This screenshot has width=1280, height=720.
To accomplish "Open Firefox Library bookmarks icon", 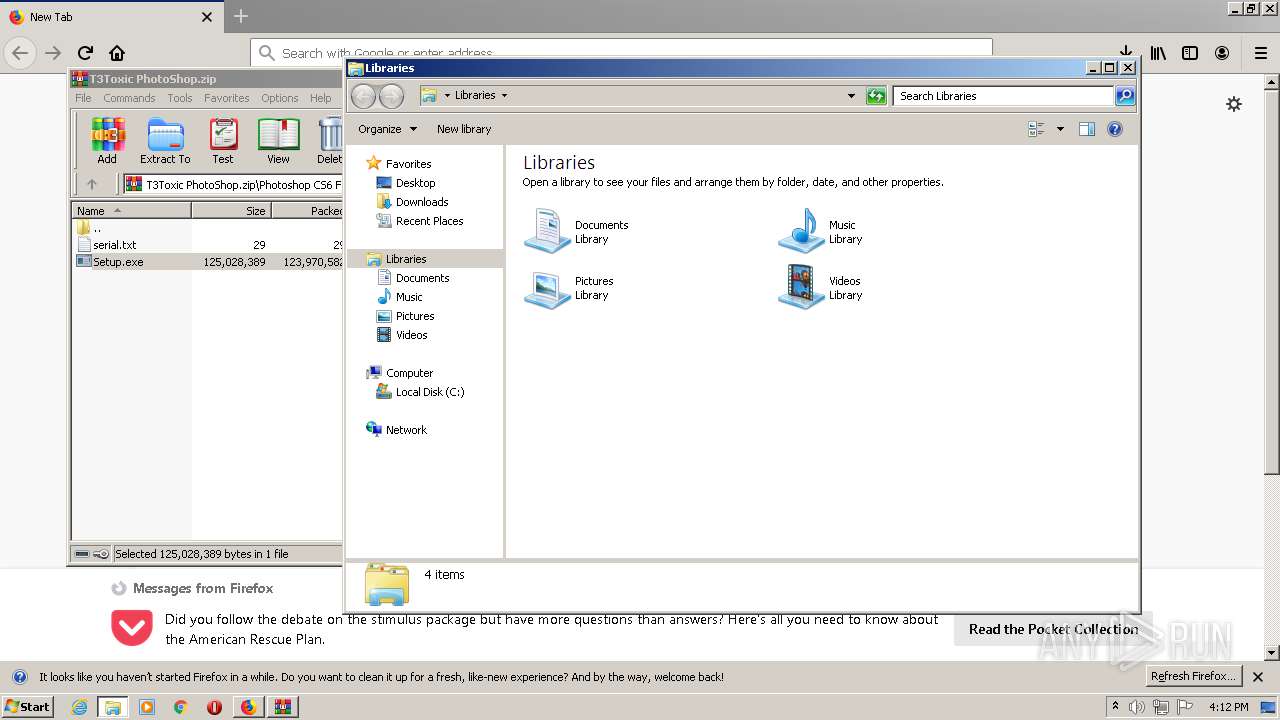I will 1158,53.
